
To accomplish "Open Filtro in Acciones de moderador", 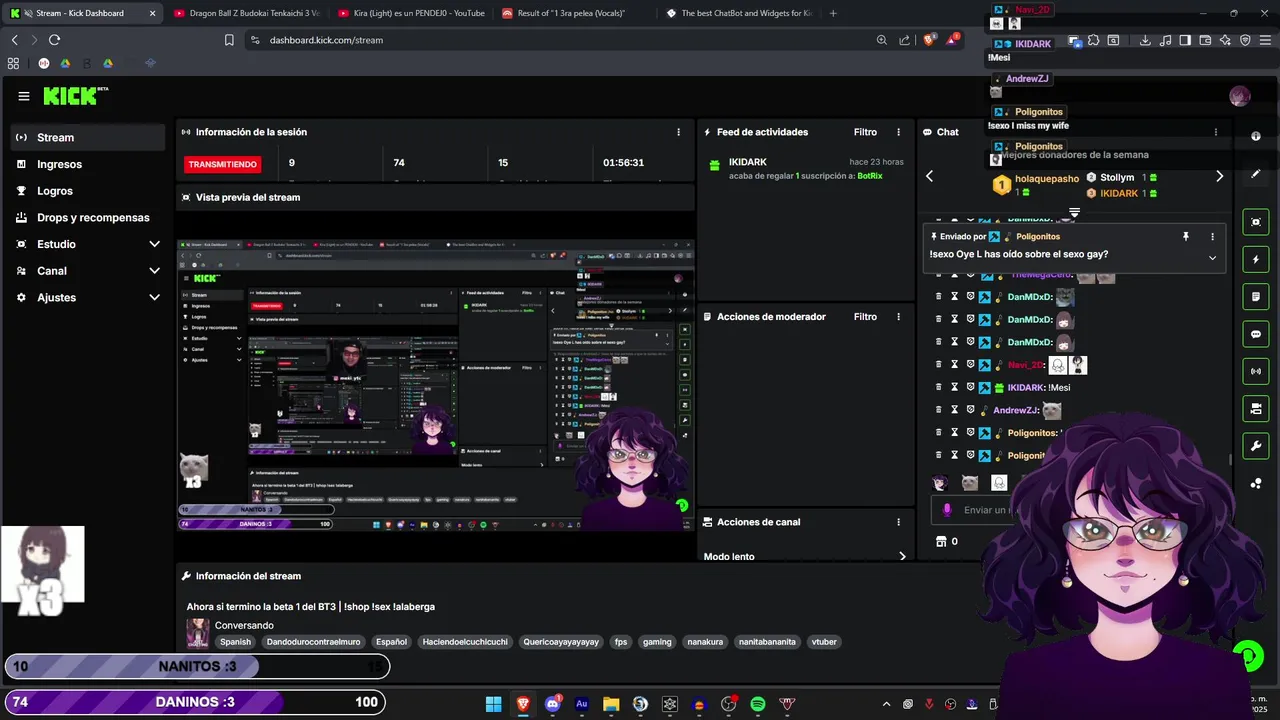I will click(865, 317).
